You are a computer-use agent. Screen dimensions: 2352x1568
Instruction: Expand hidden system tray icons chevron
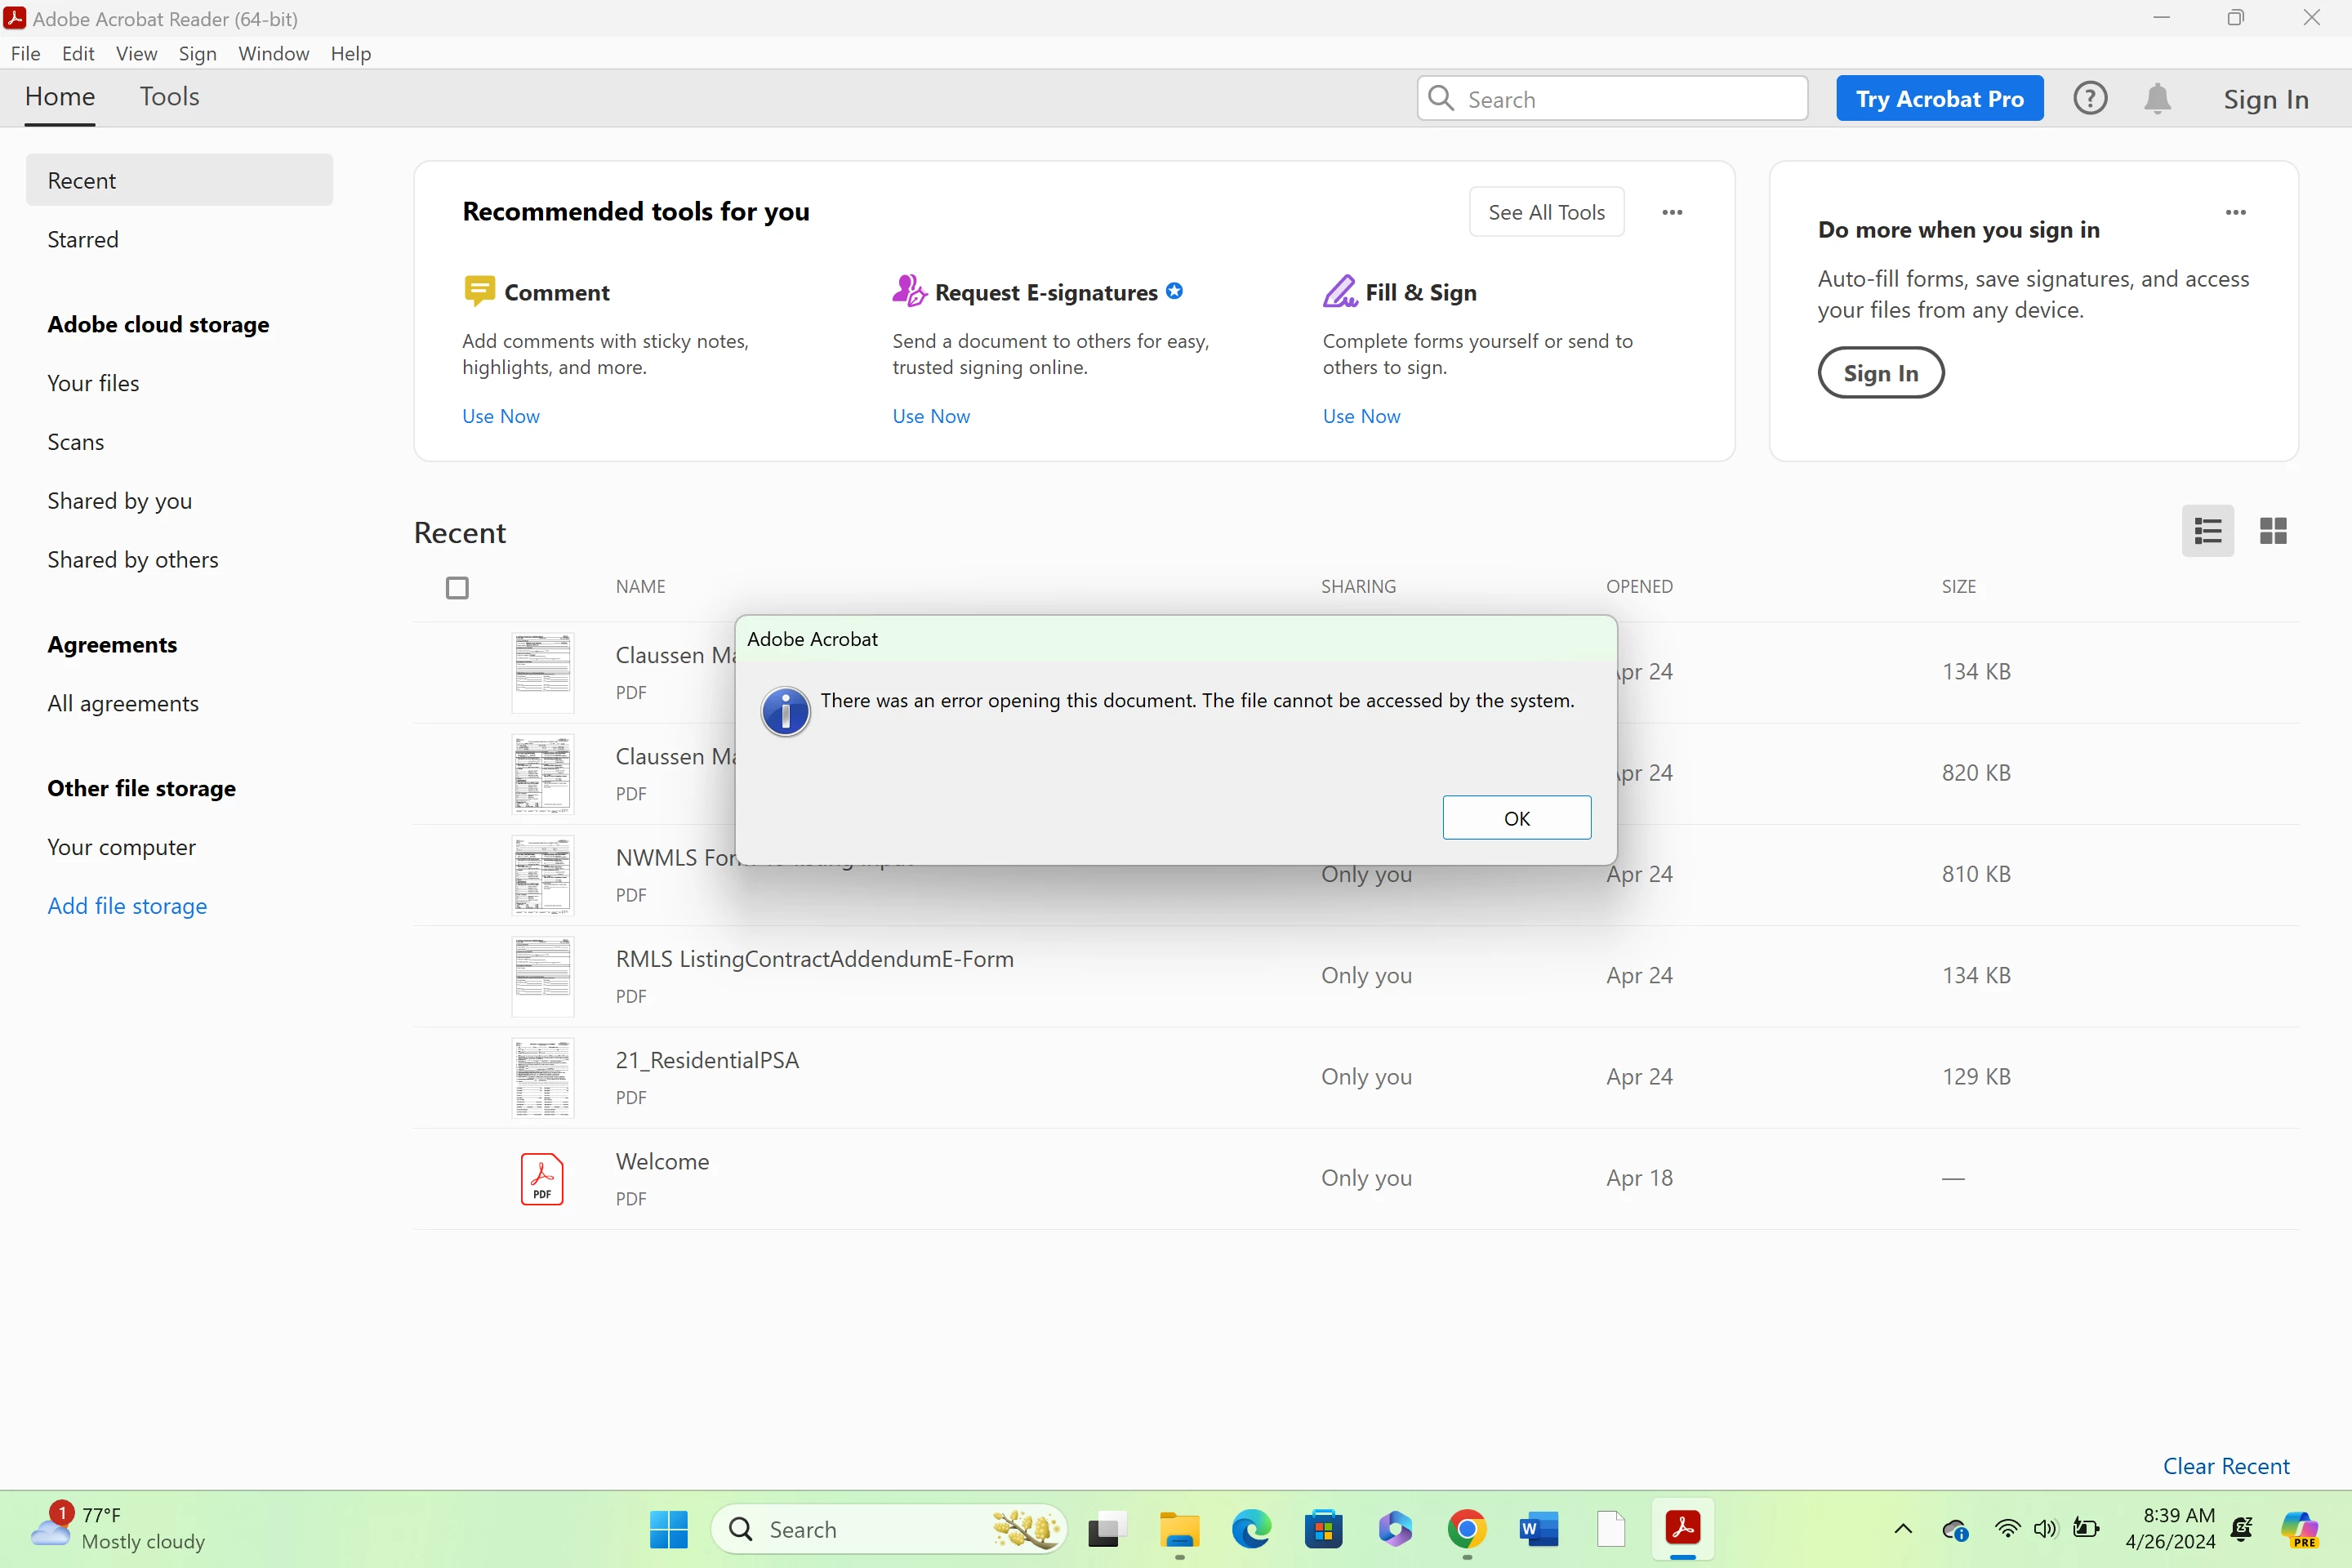tap(1903, 1529)
